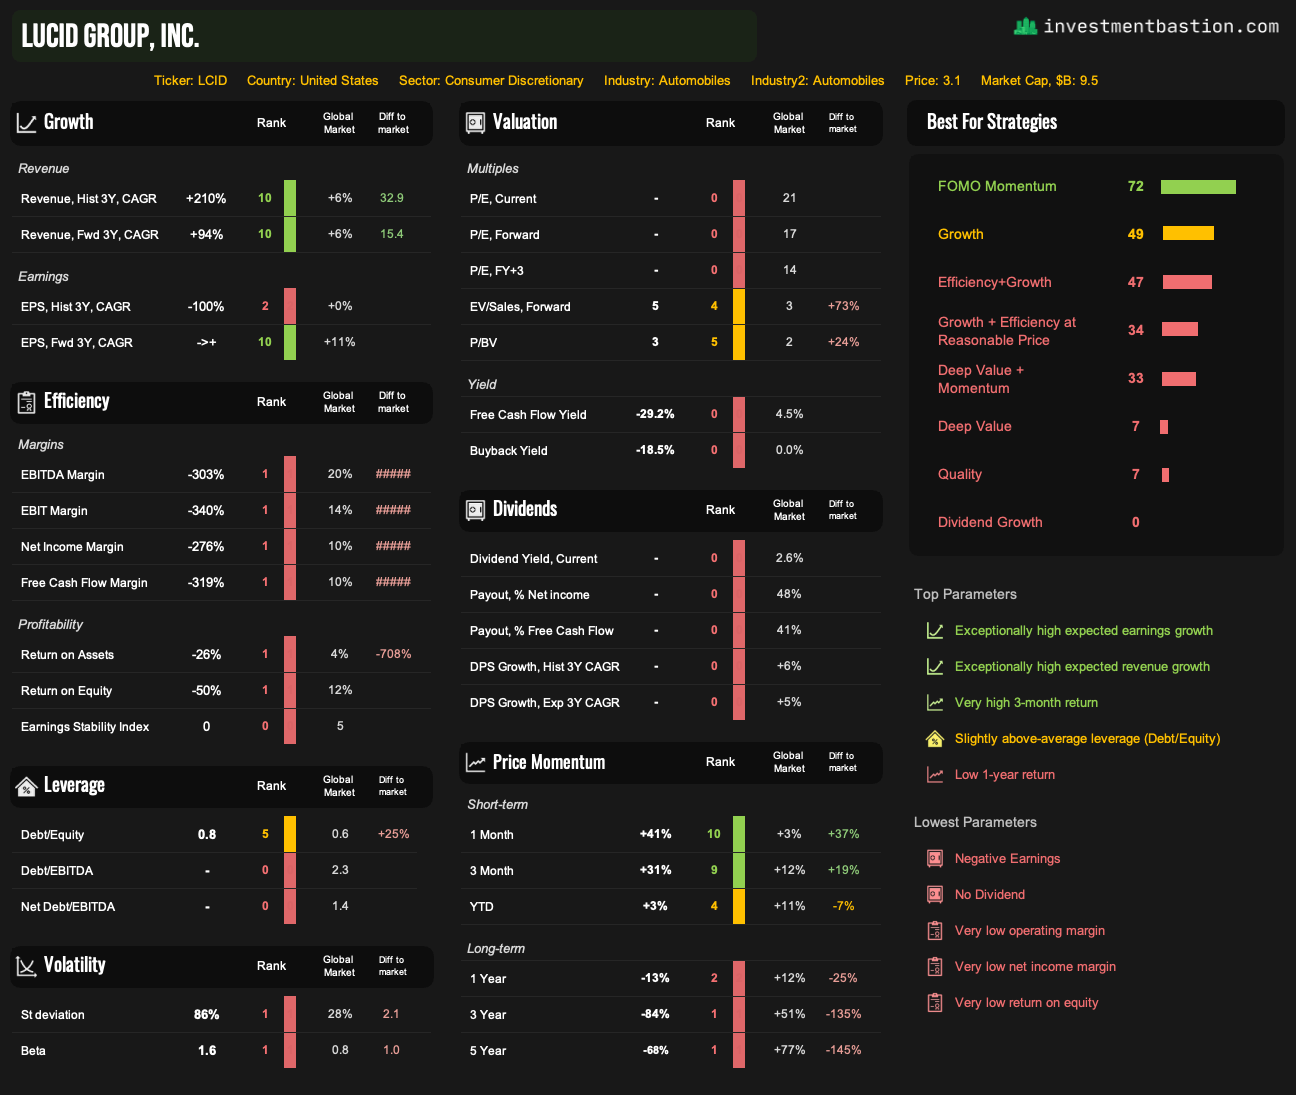Click the Lowest Parameters heading

(975, 823)
